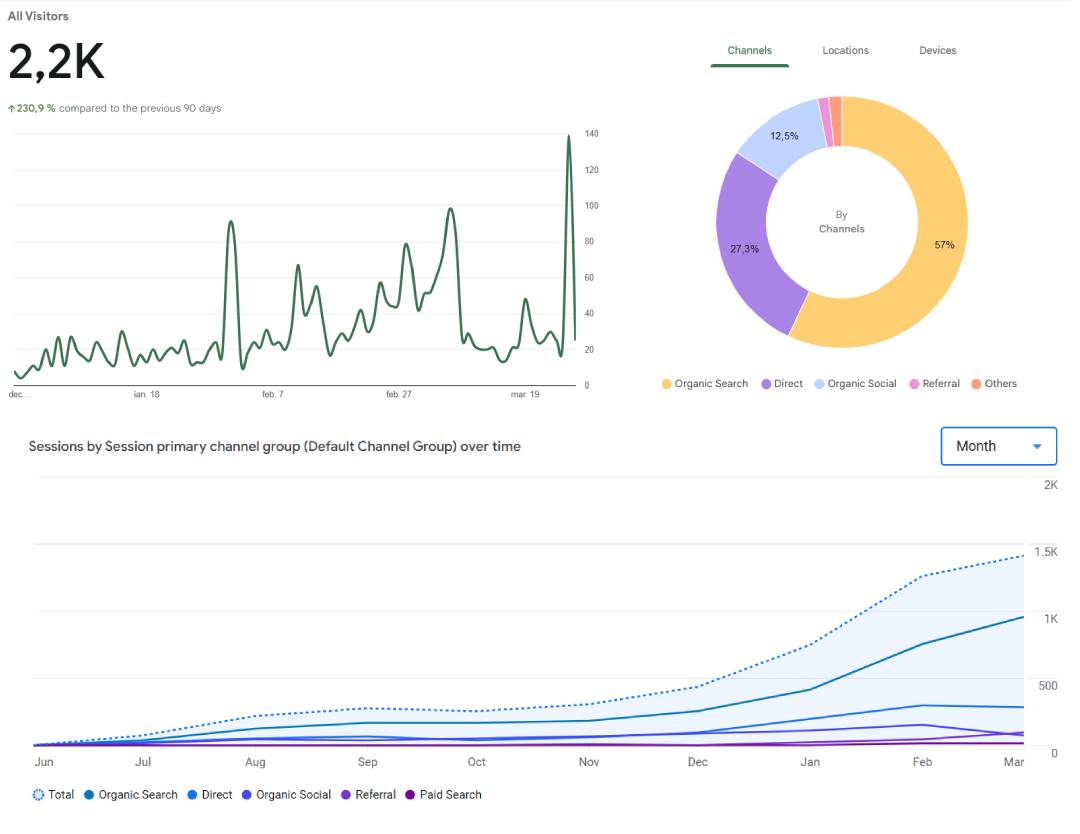This screenshot has height=834, width=1080.
Task: Toggle Organic Social series in sessions legend
Action: (x=247, y=795)
